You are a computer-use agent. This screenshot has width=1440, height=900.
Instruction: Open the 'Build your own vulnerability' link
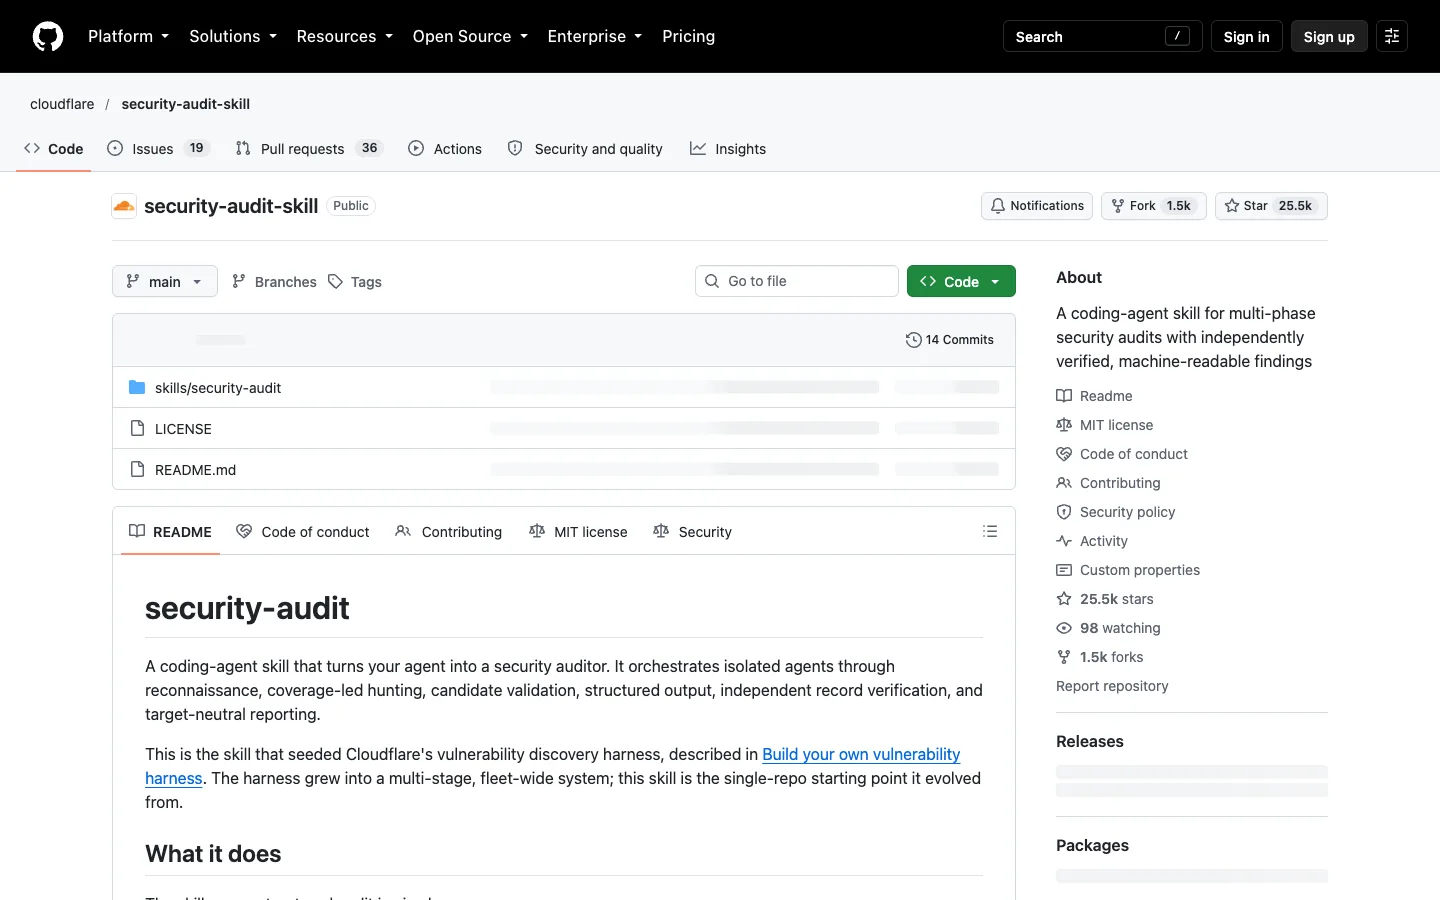click(861, 754)
